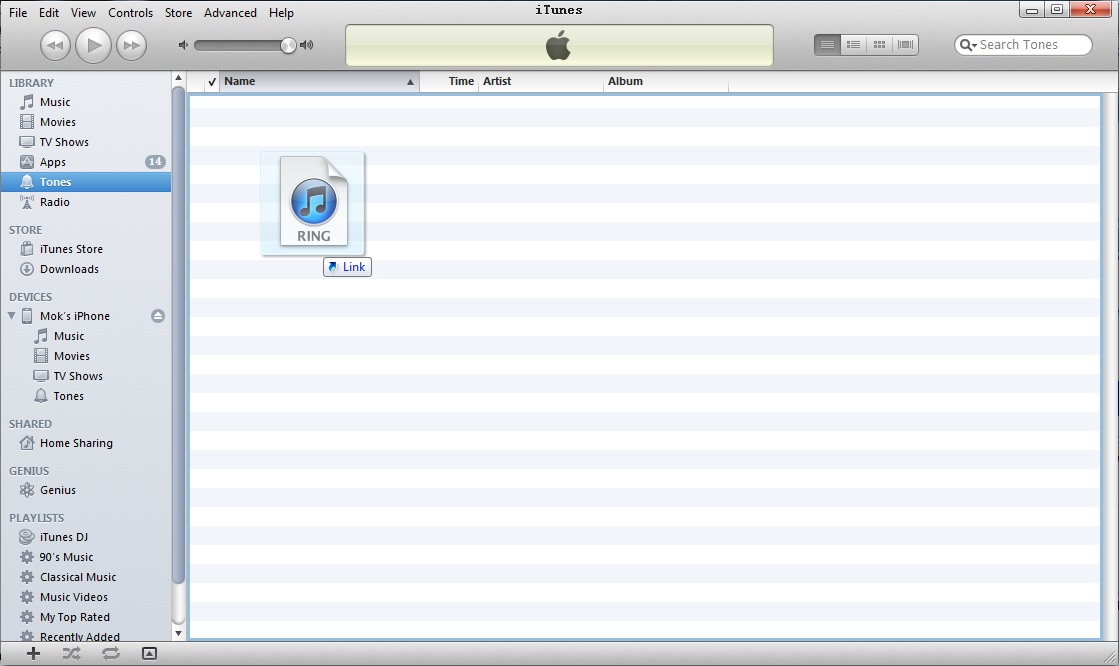Viewport: 1119px width, 666px height.
Task: Click the low volume speaker icon
Action: [x=183, y=45]
